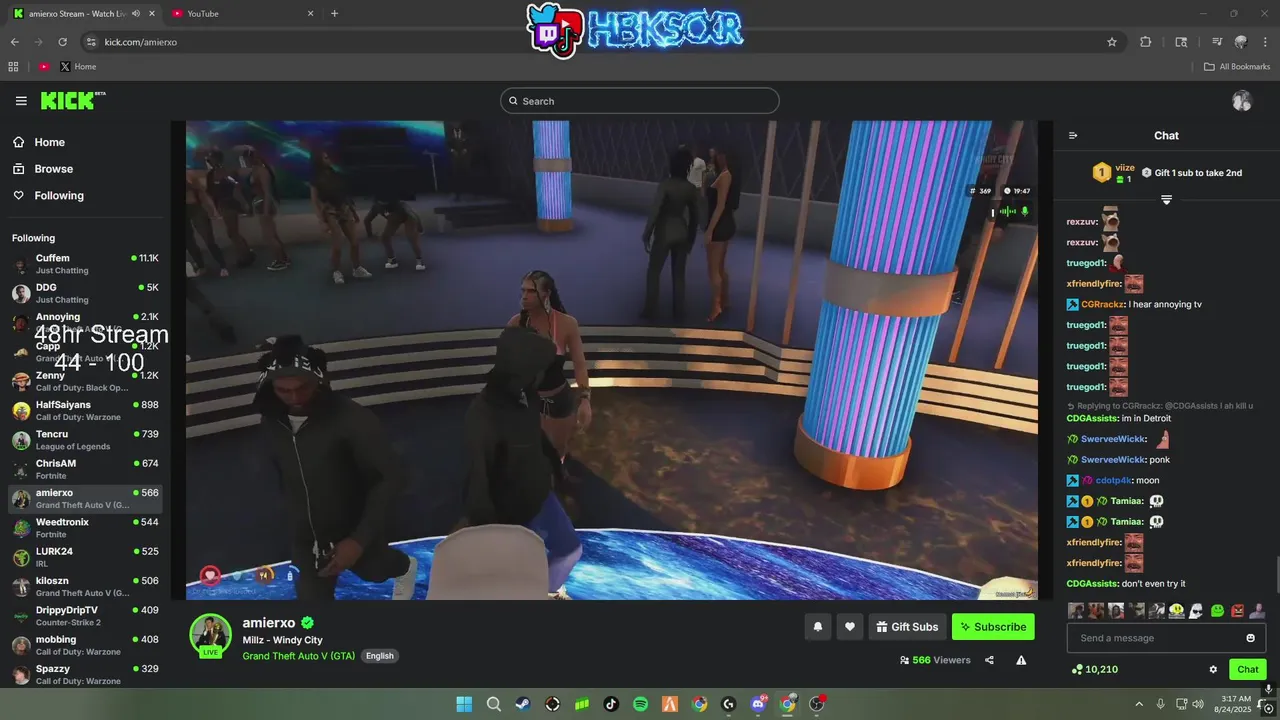Image resolution: width=1280 pixels, height=720 pixels.
Task: Open Weedtronix channel in Following list
Action: (85, 528)
